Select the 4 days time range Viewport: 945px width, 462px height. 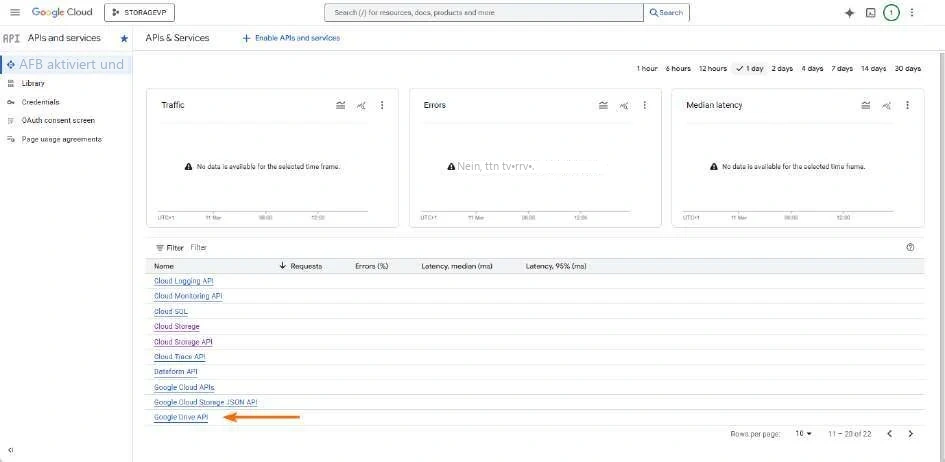812,69
